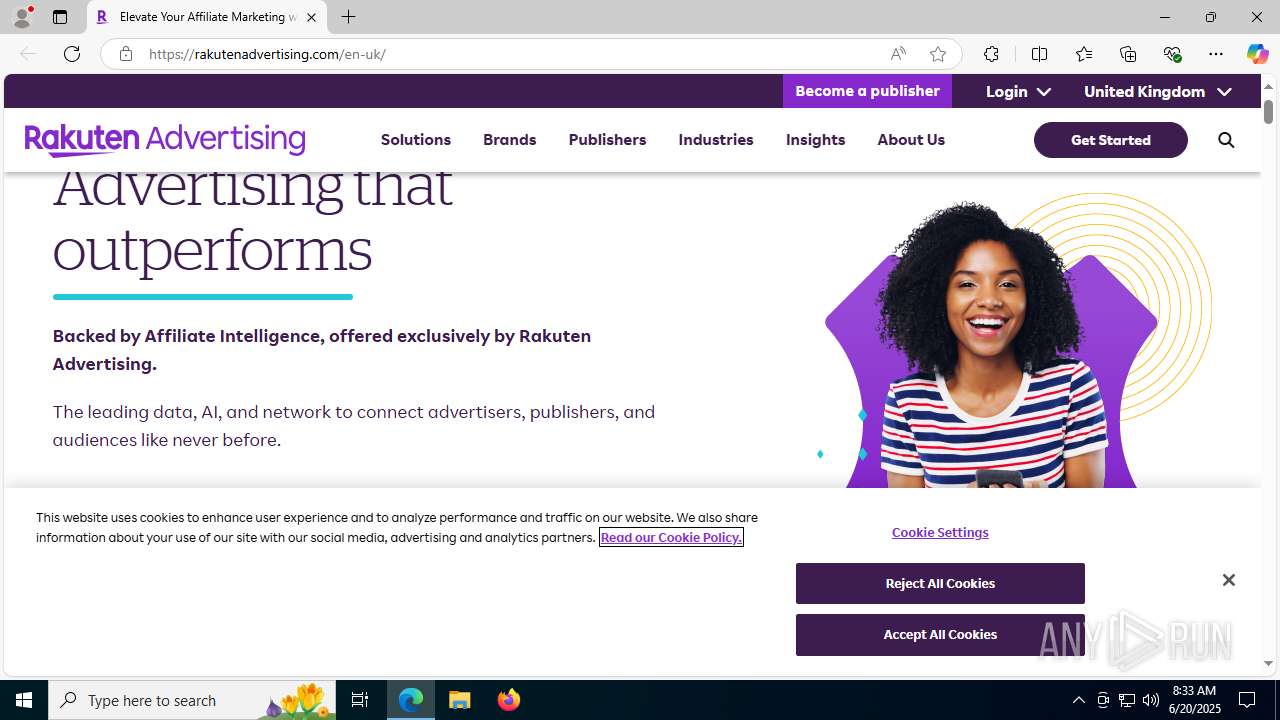The height and width of the screenshot is (720, 1280).
Task: Refresh the current page
Action: tap(72, 54)
